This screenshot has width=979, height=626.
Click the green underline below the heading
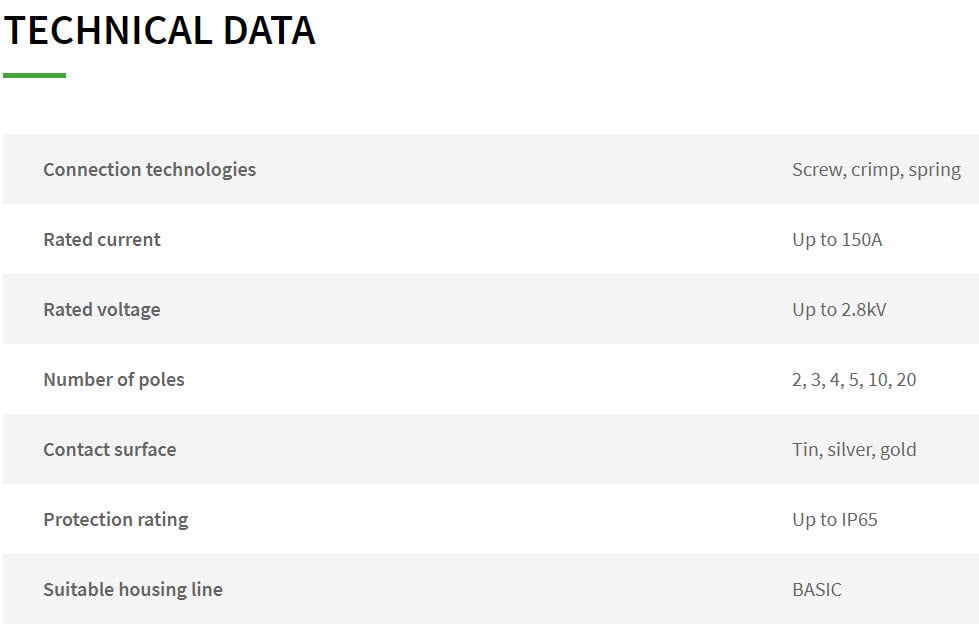point(34,75)
